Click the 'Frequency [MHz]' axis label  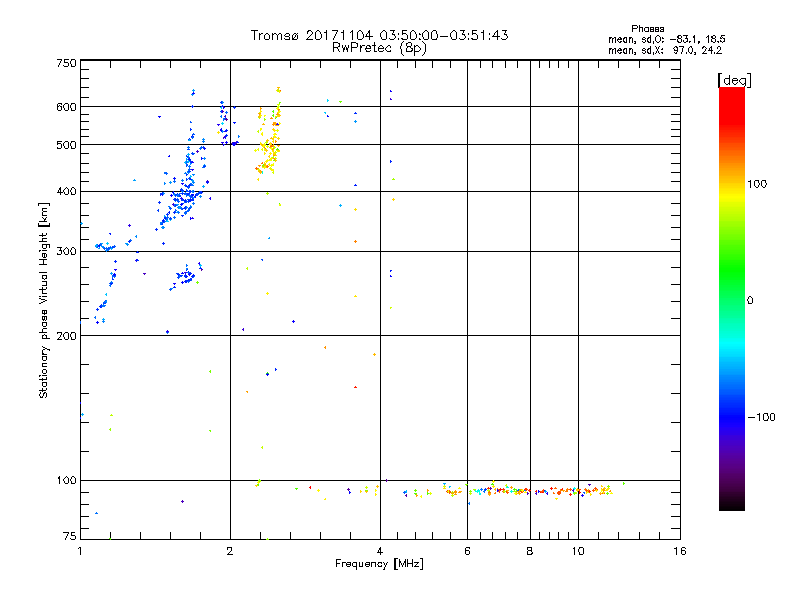(x=379, y=563)
